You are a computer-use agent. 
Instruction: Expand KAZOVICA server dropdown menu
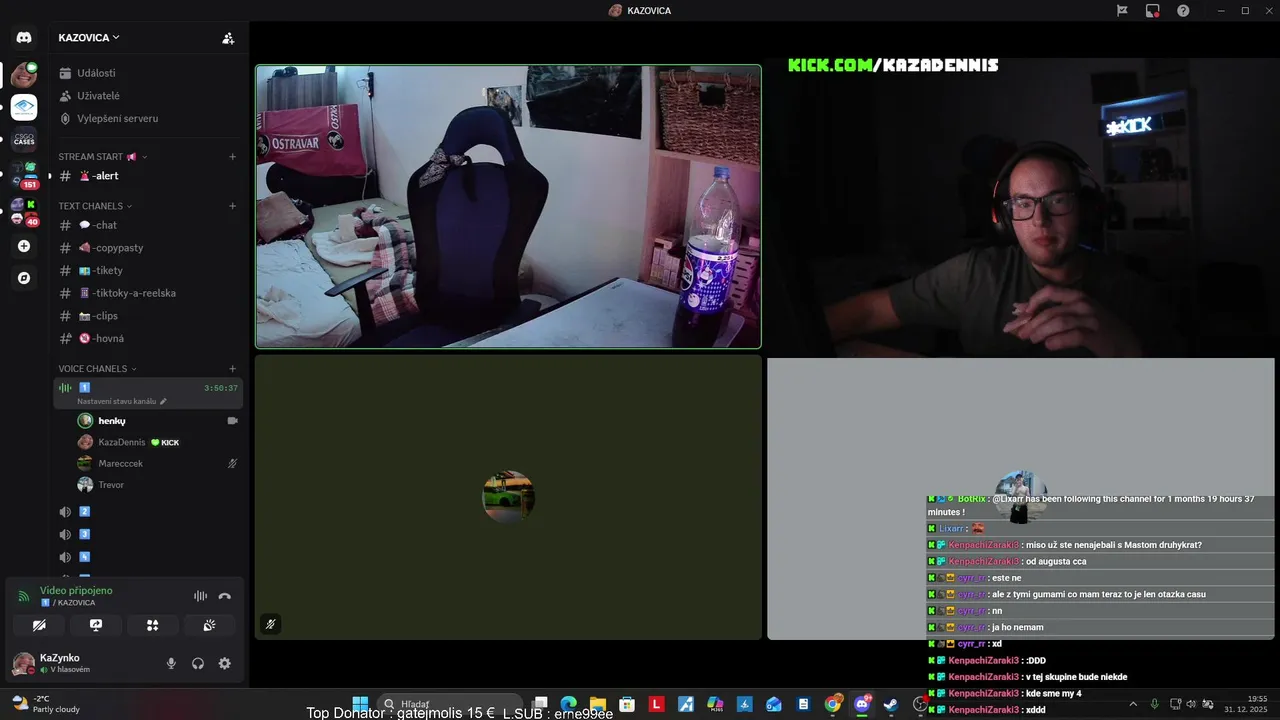(x=89, y=38)
